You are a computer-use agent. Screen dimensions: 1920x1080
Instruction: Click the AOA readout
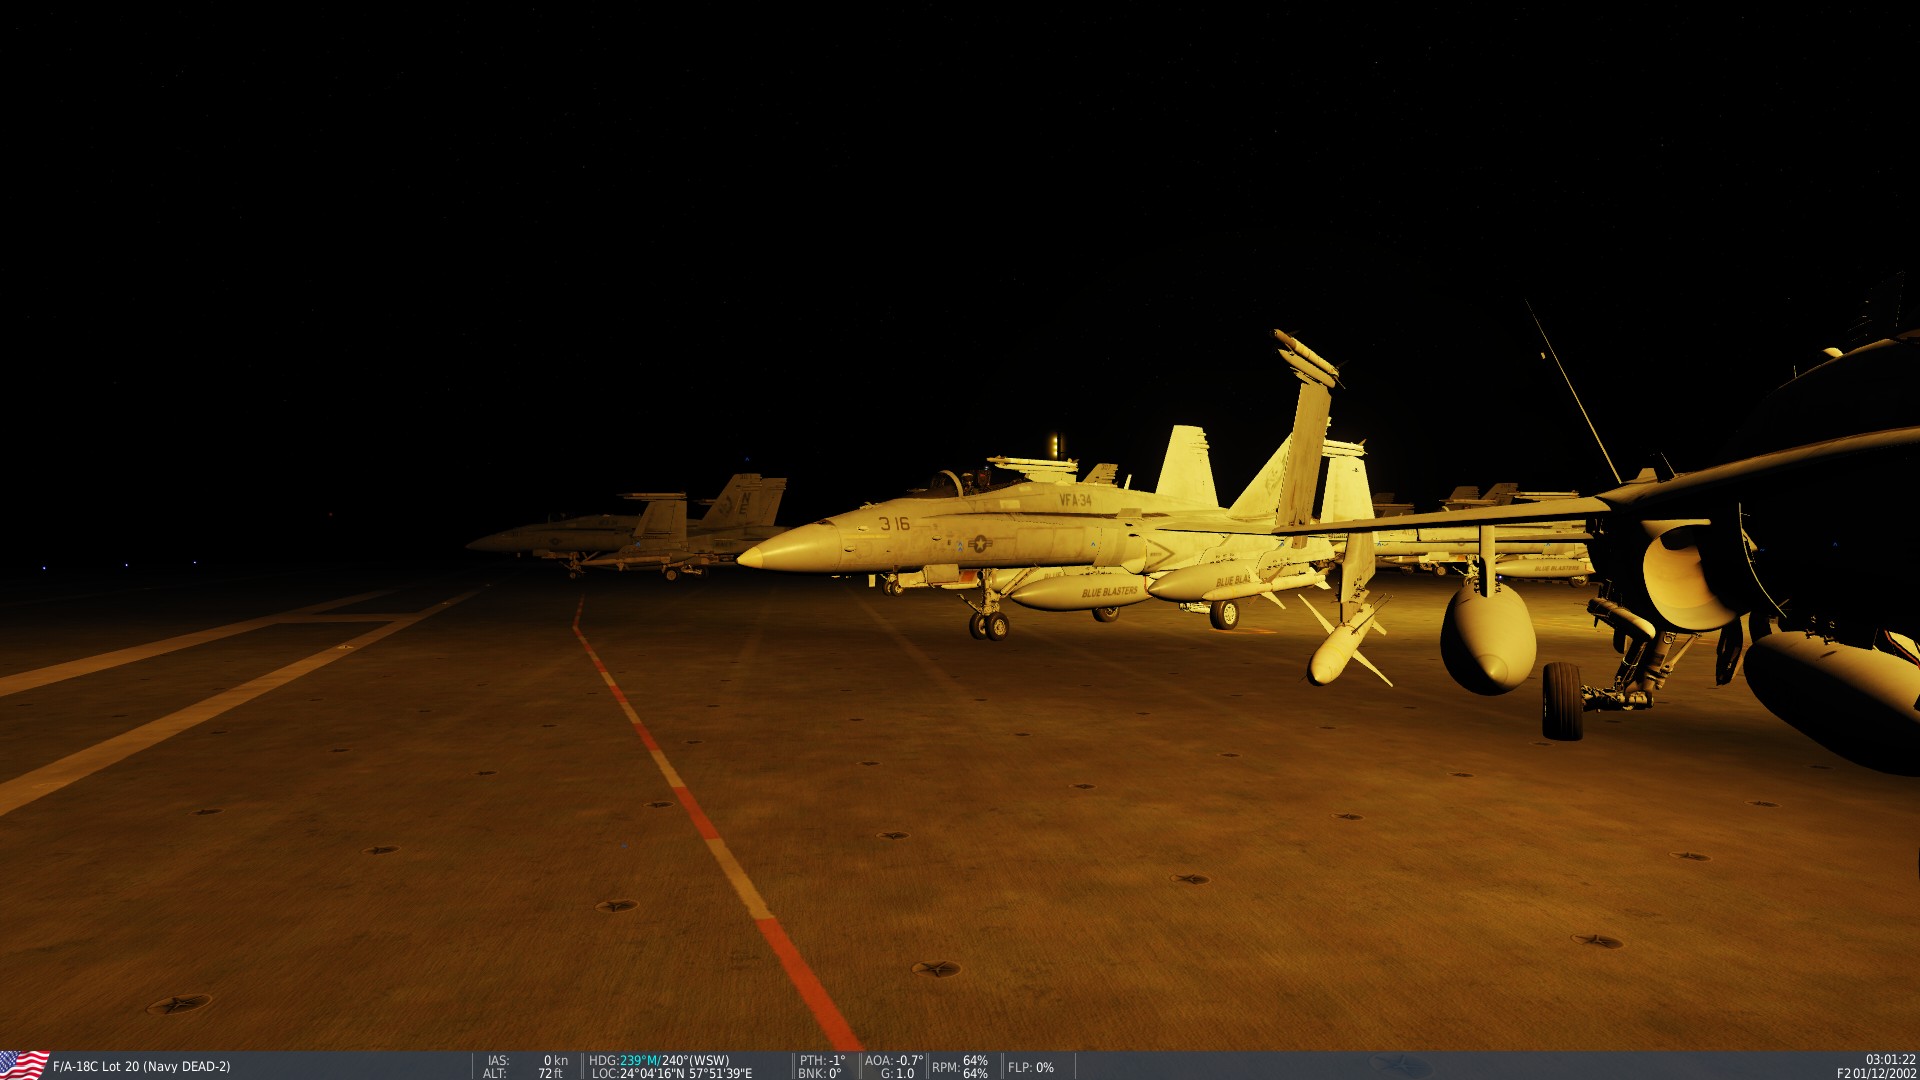pyautogui.click(x=893, y=1060)
